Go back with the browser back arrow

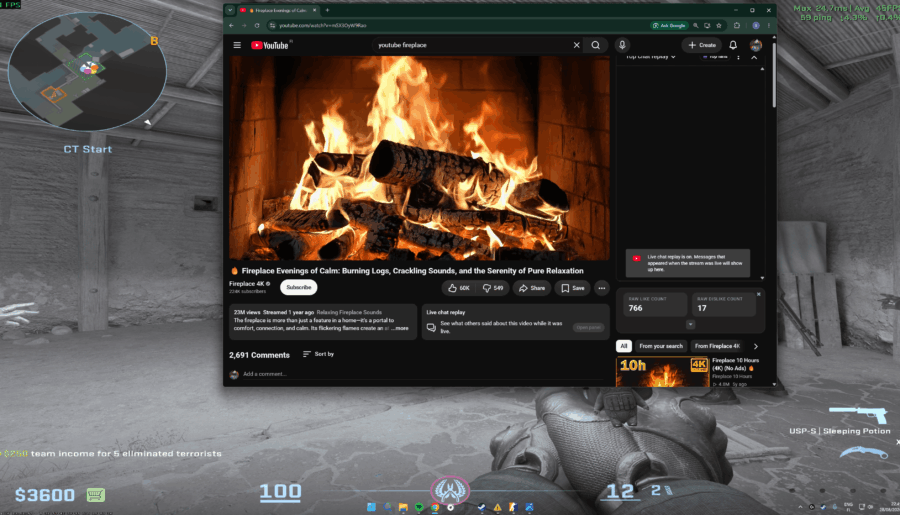coord(231,25)
